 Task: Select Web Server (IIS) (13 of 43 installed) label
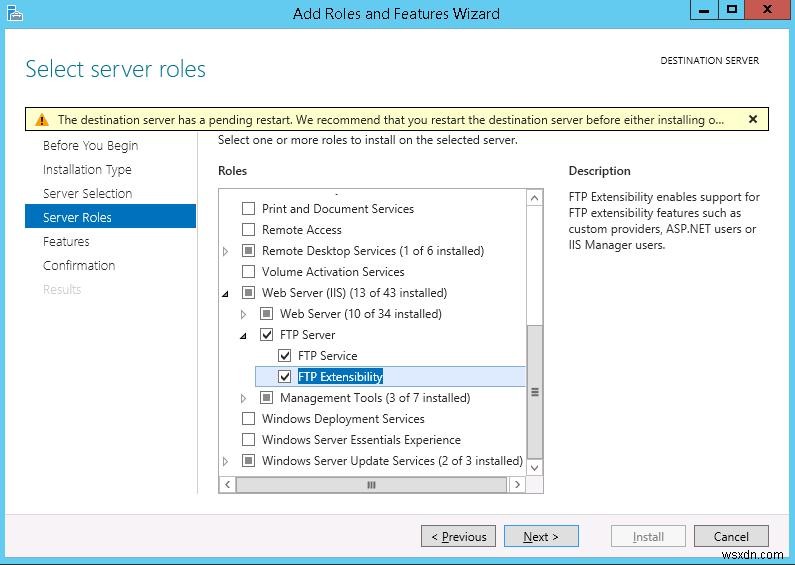[x=354, y=293]
